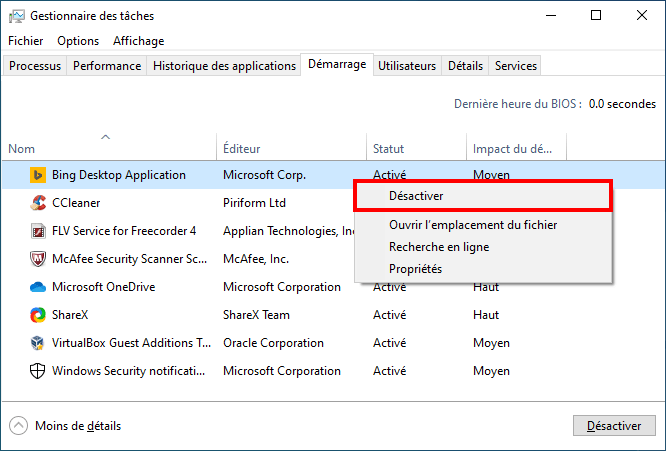Click Moyen impact in VirtualBox row
Image resolution: width=666 pixels, height=451 pixels.
pyautogui.click(x=491, y=343)
